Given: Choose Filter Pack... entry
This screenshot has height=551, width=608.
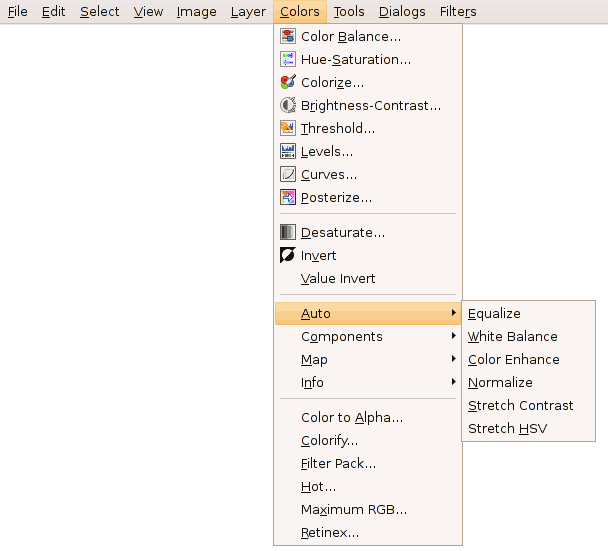Looking at the screenshot, I should [368, 463].
